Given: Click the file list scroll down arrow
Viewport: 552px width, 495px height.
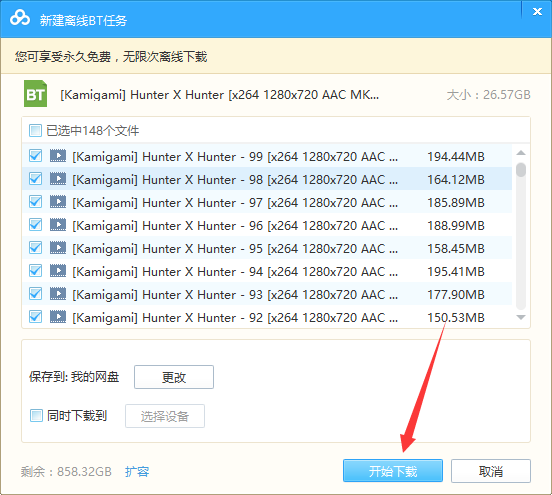Looking at the screenshot, I should click(521, 317).
